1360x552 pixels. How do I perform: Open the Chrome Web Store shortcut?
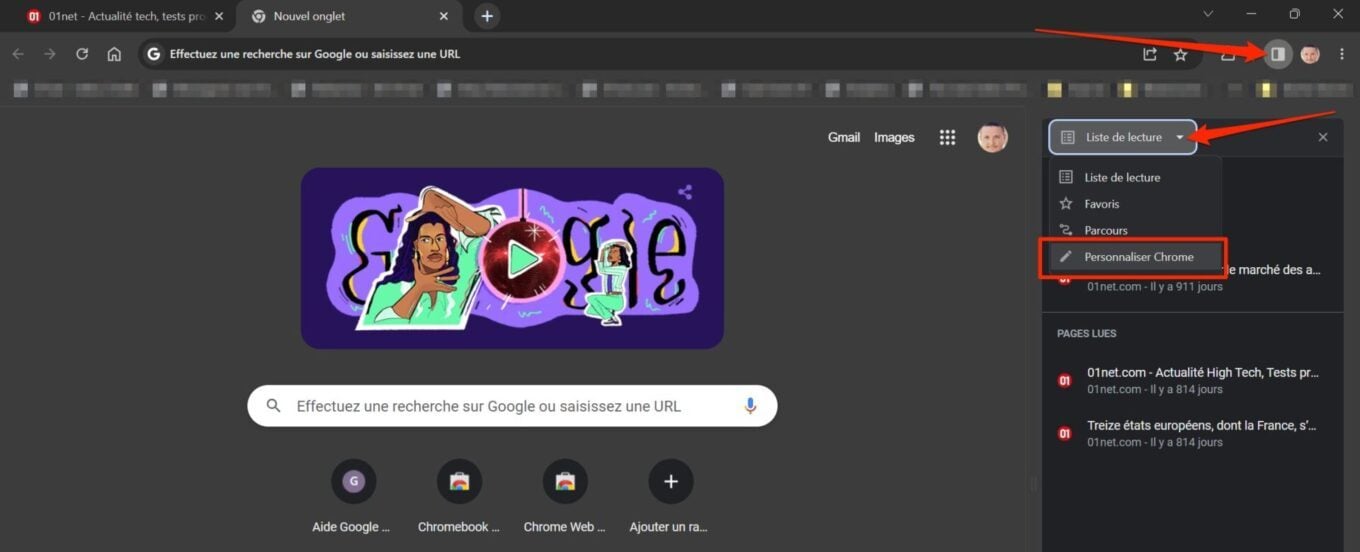coord(565,496)
